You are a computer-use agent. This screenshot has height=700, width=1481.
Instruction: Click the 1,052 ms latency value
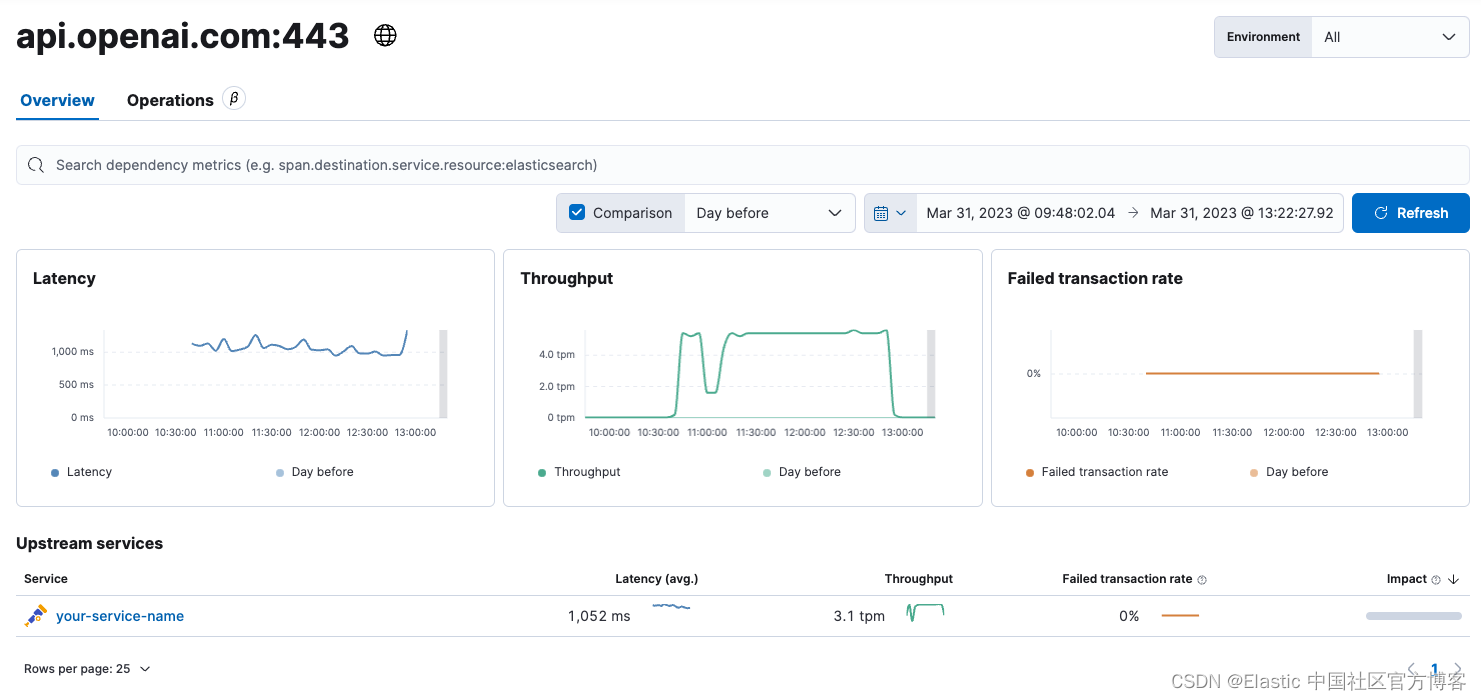point(599,616)
